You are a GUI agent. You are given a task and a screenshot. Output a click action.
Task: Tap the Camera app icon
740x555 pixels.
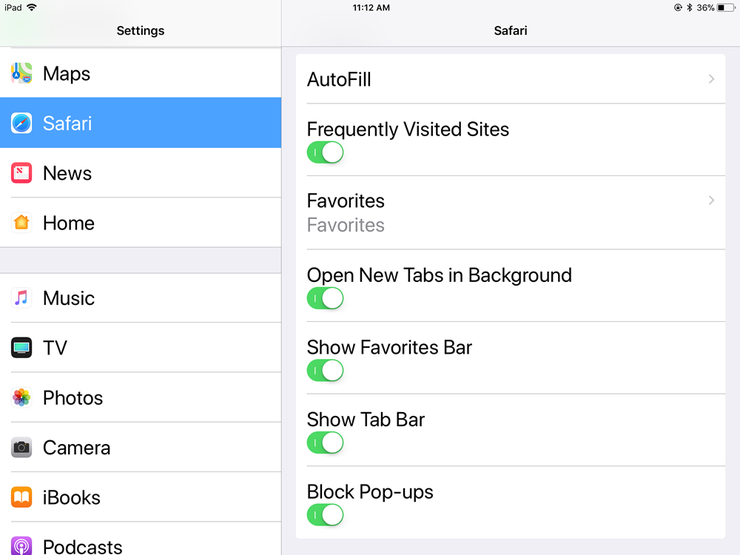[x=21, y=448]
